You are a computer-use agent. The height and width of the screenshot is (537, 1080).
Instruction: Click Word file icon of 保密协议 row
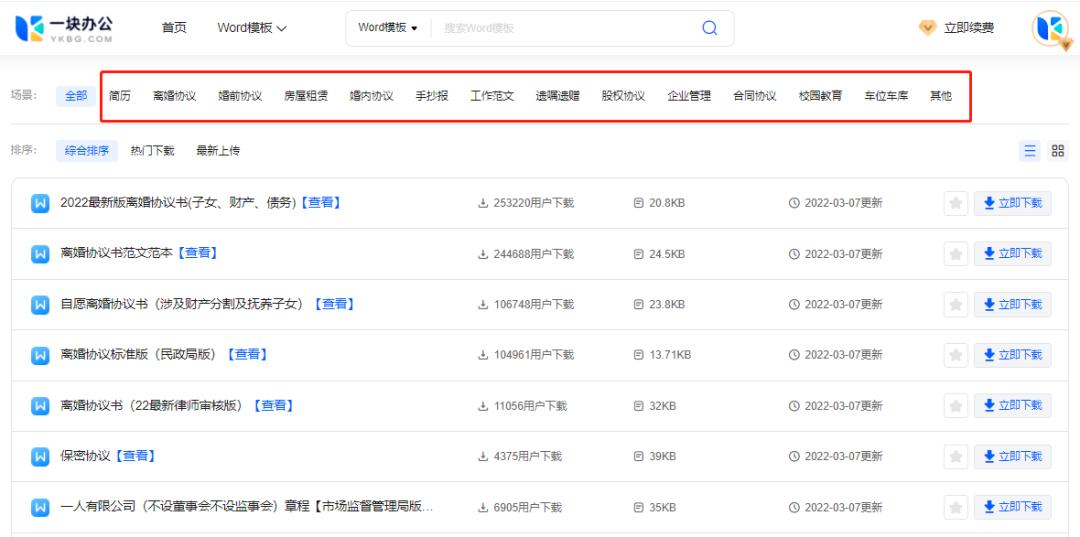(x=40, y=456)
